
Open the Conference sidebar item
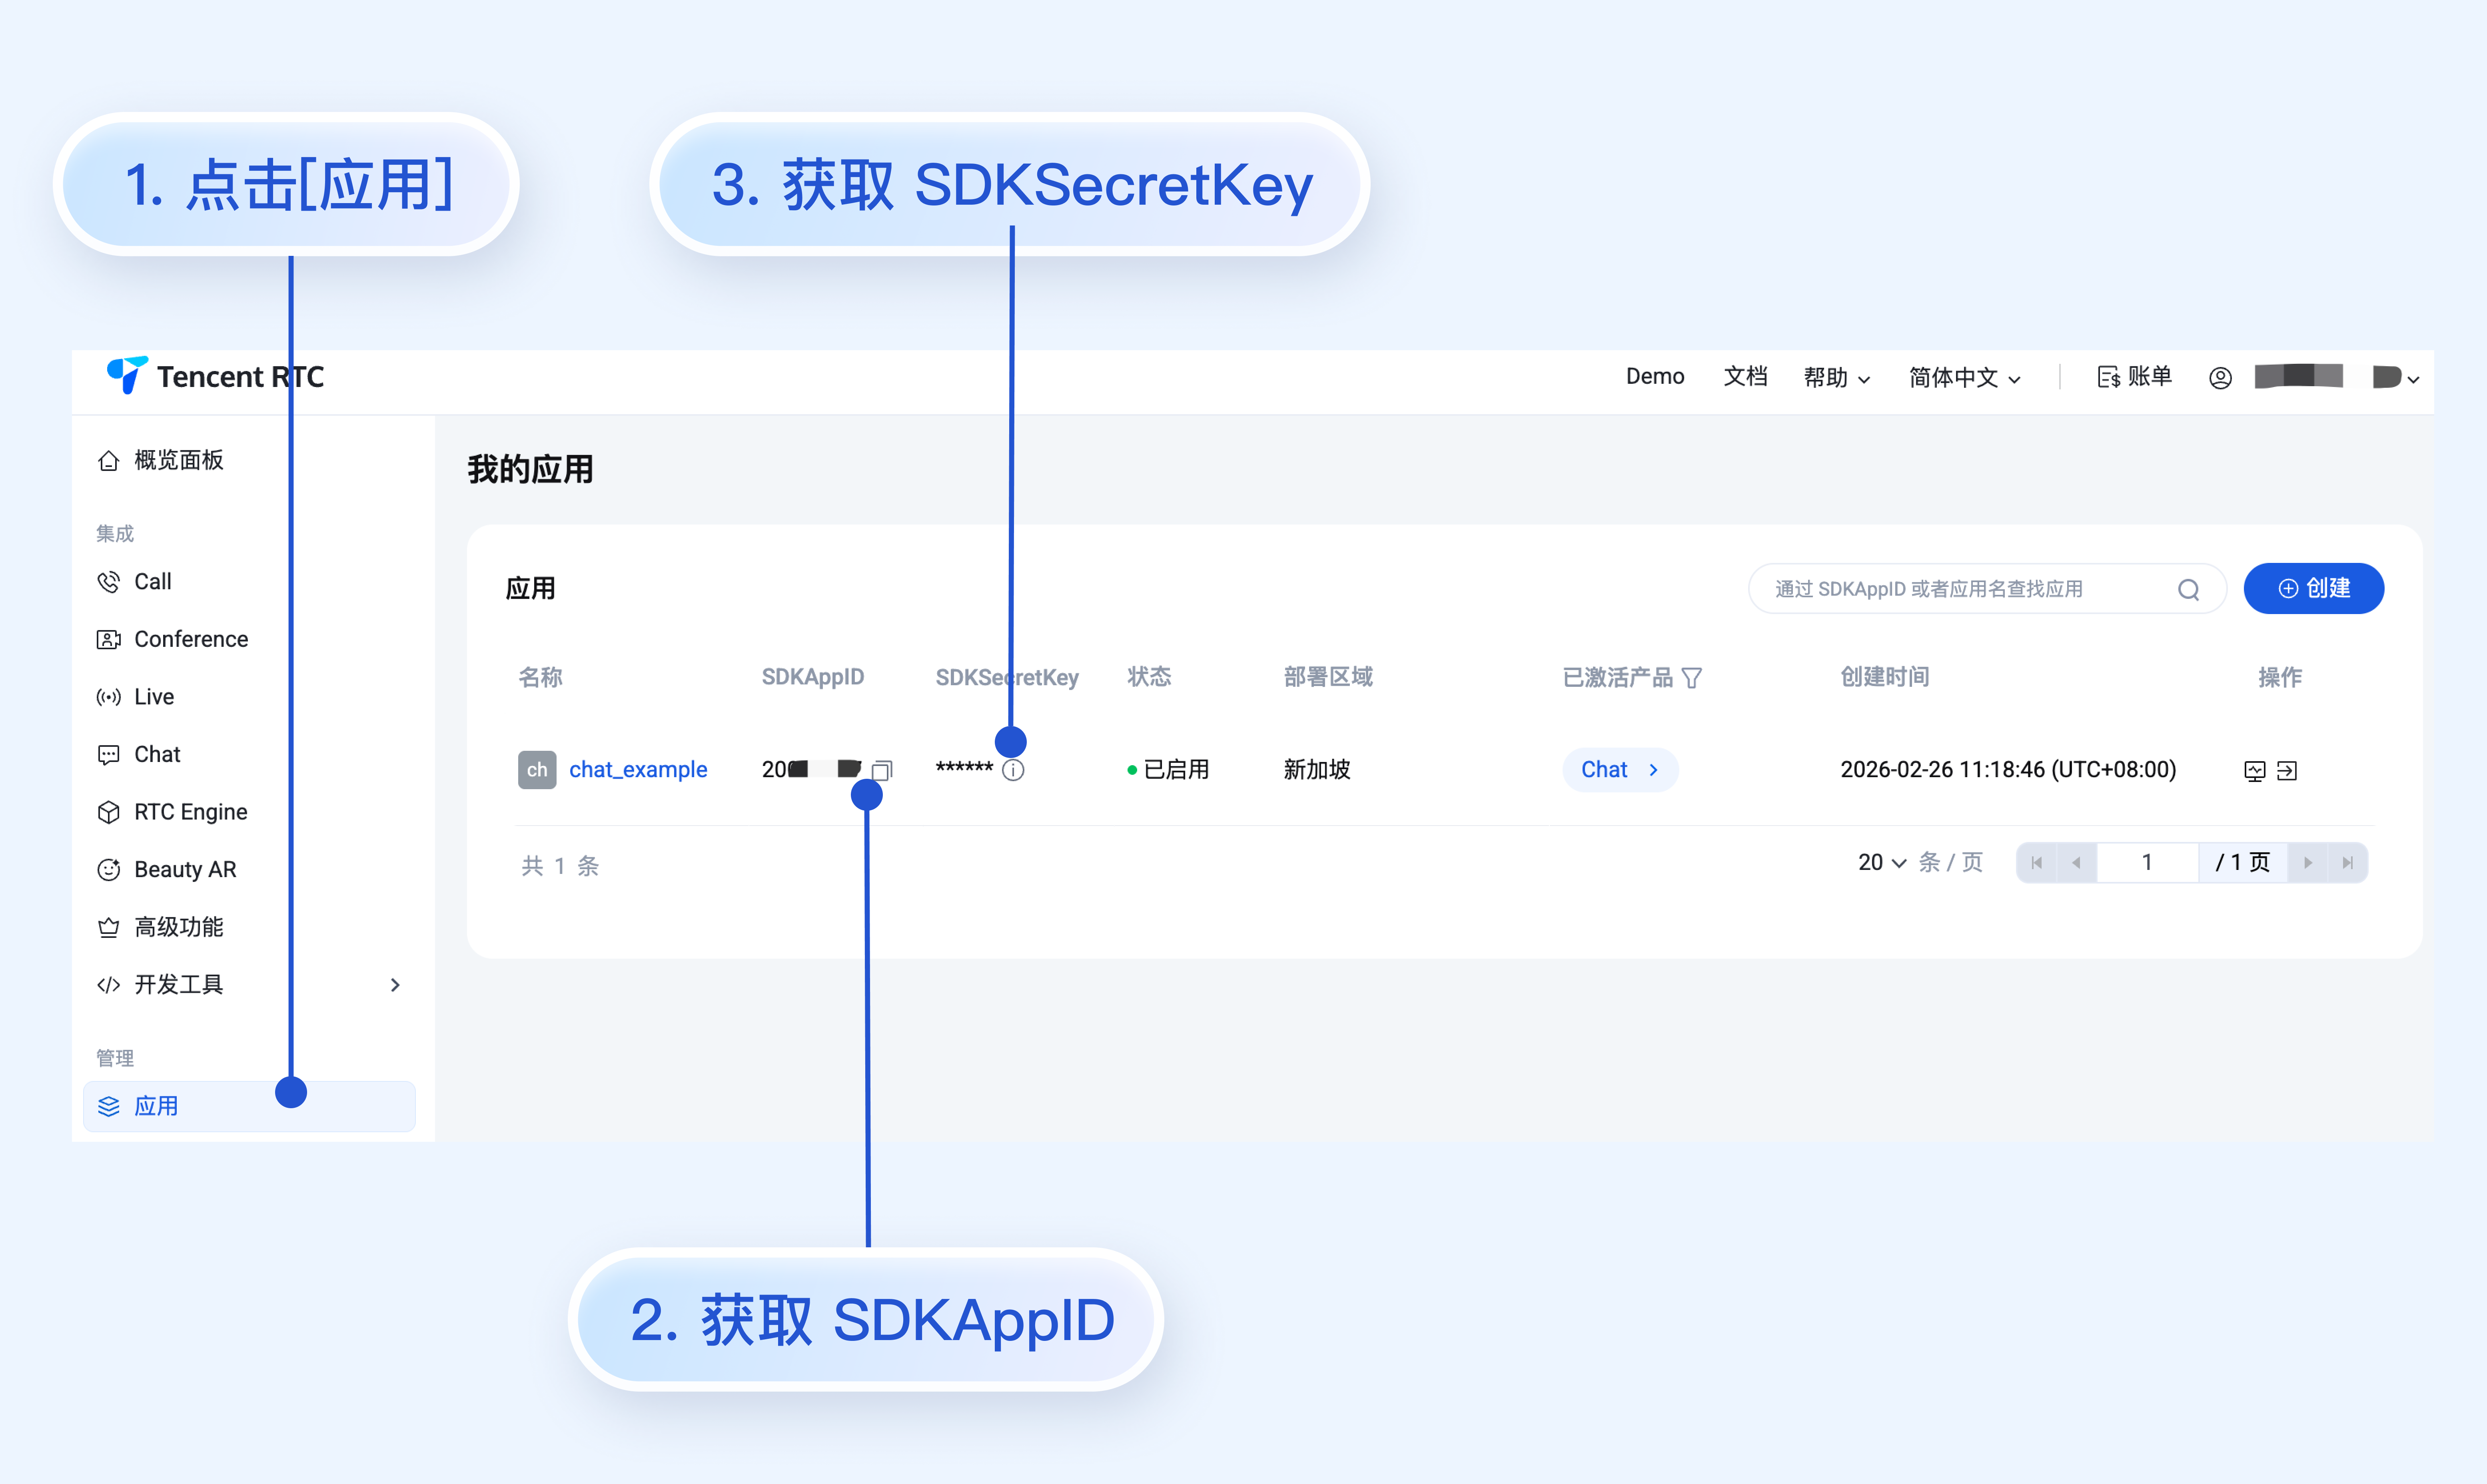click(191, 639)
